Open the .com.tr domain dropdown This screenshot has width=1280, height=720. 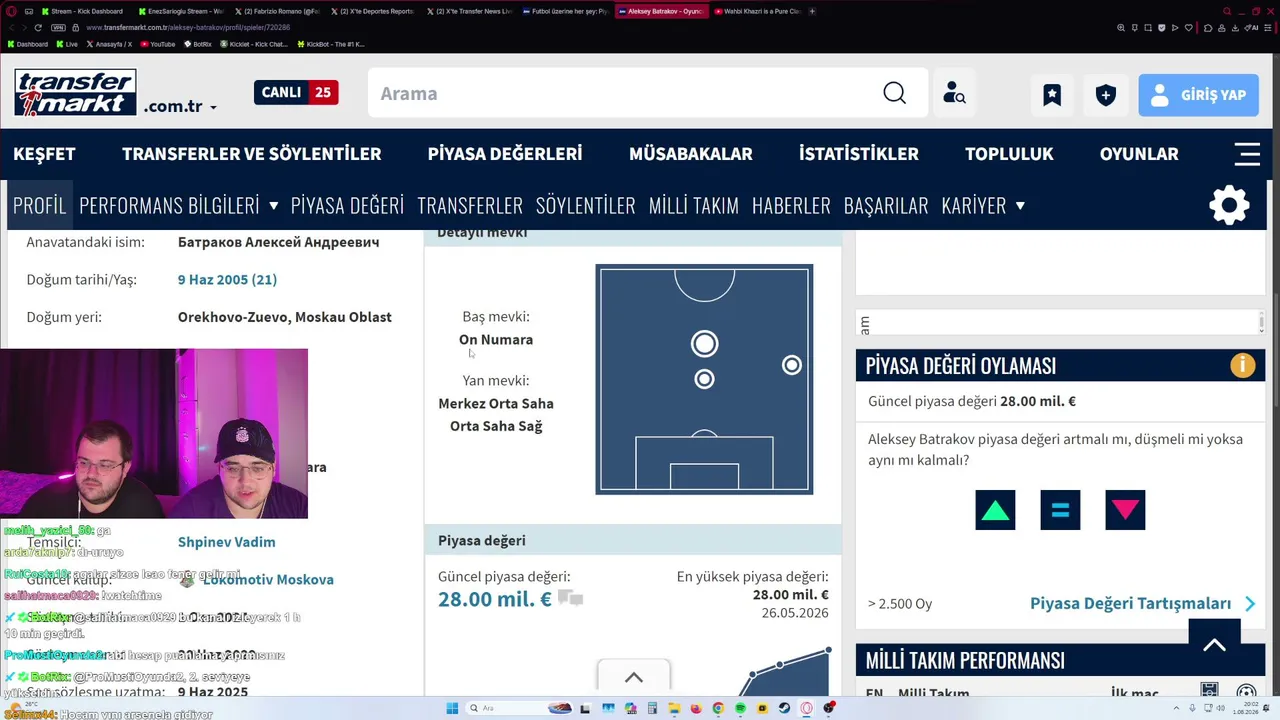180,106
